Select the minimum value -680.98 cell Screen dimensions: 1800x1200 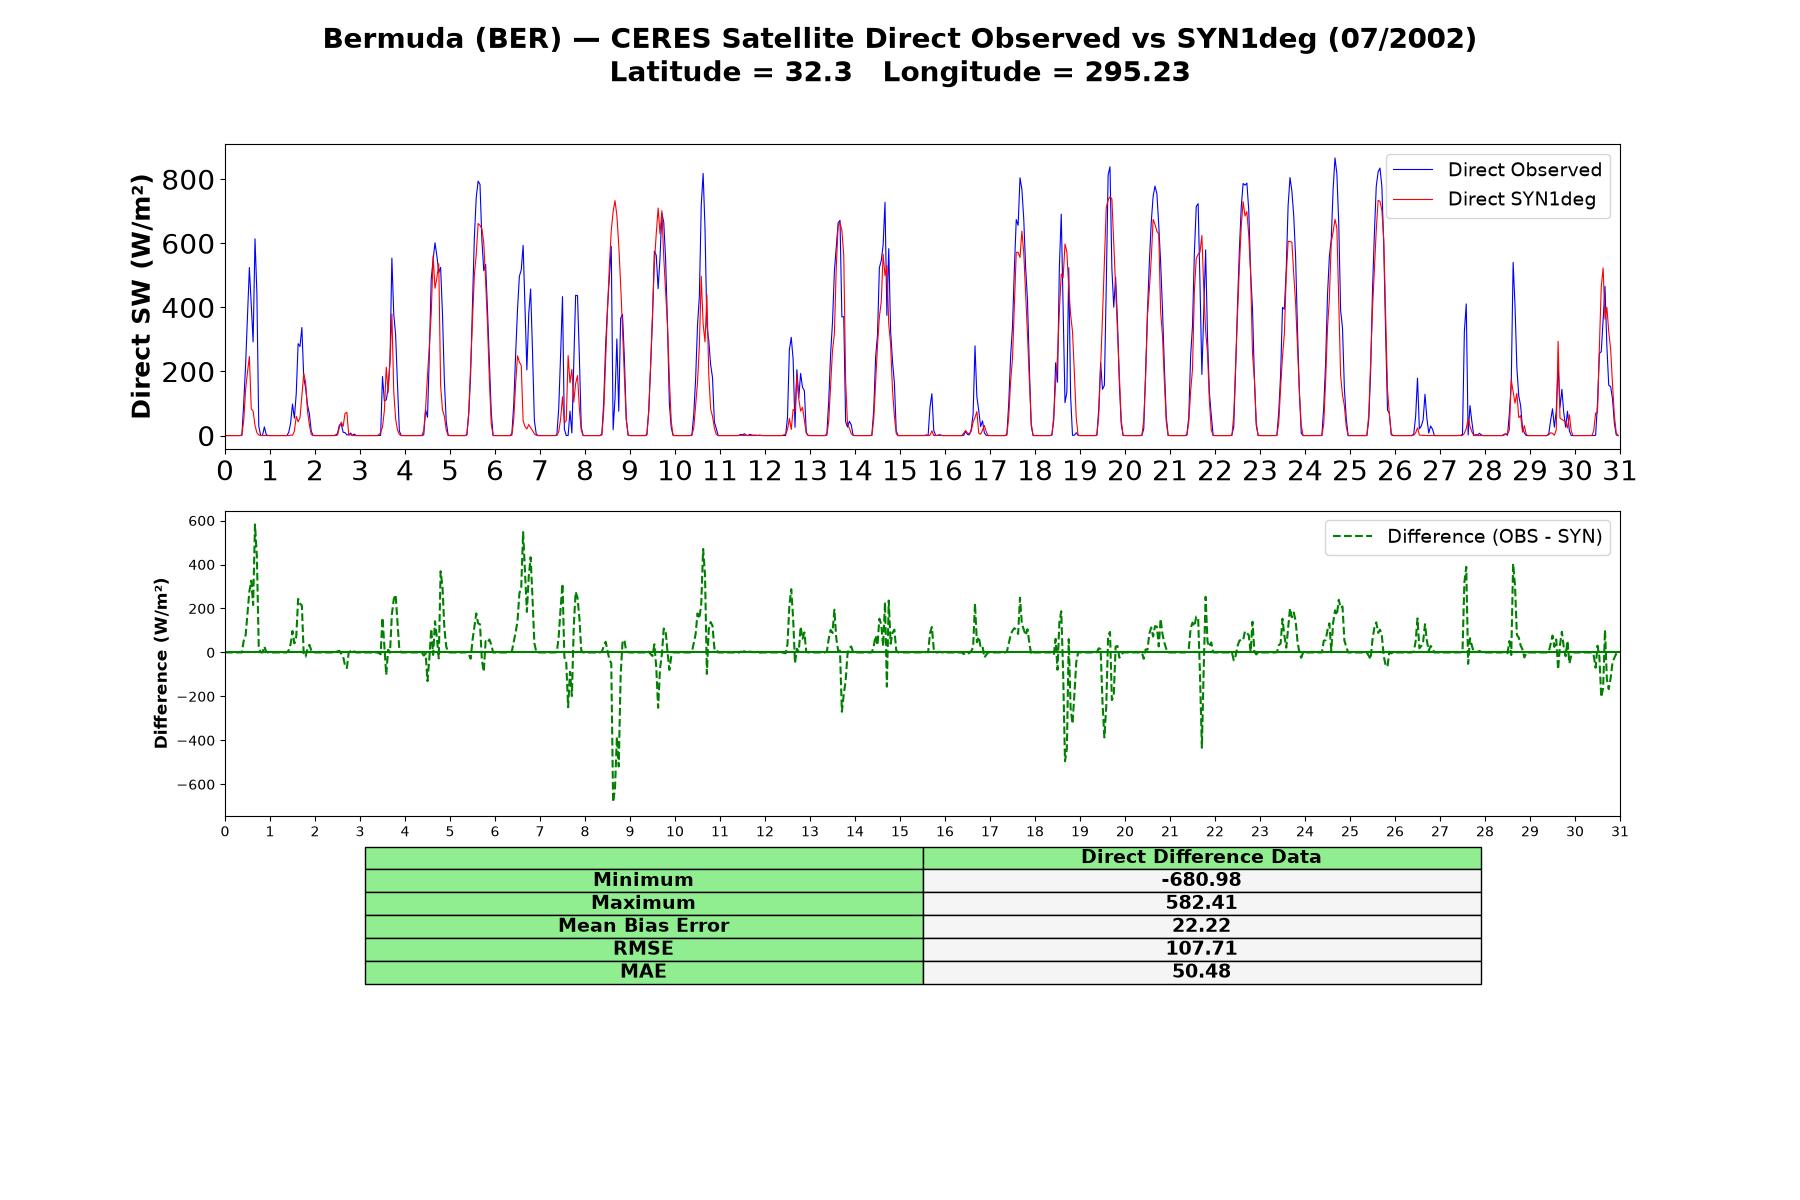click(x=1202, y=880)
